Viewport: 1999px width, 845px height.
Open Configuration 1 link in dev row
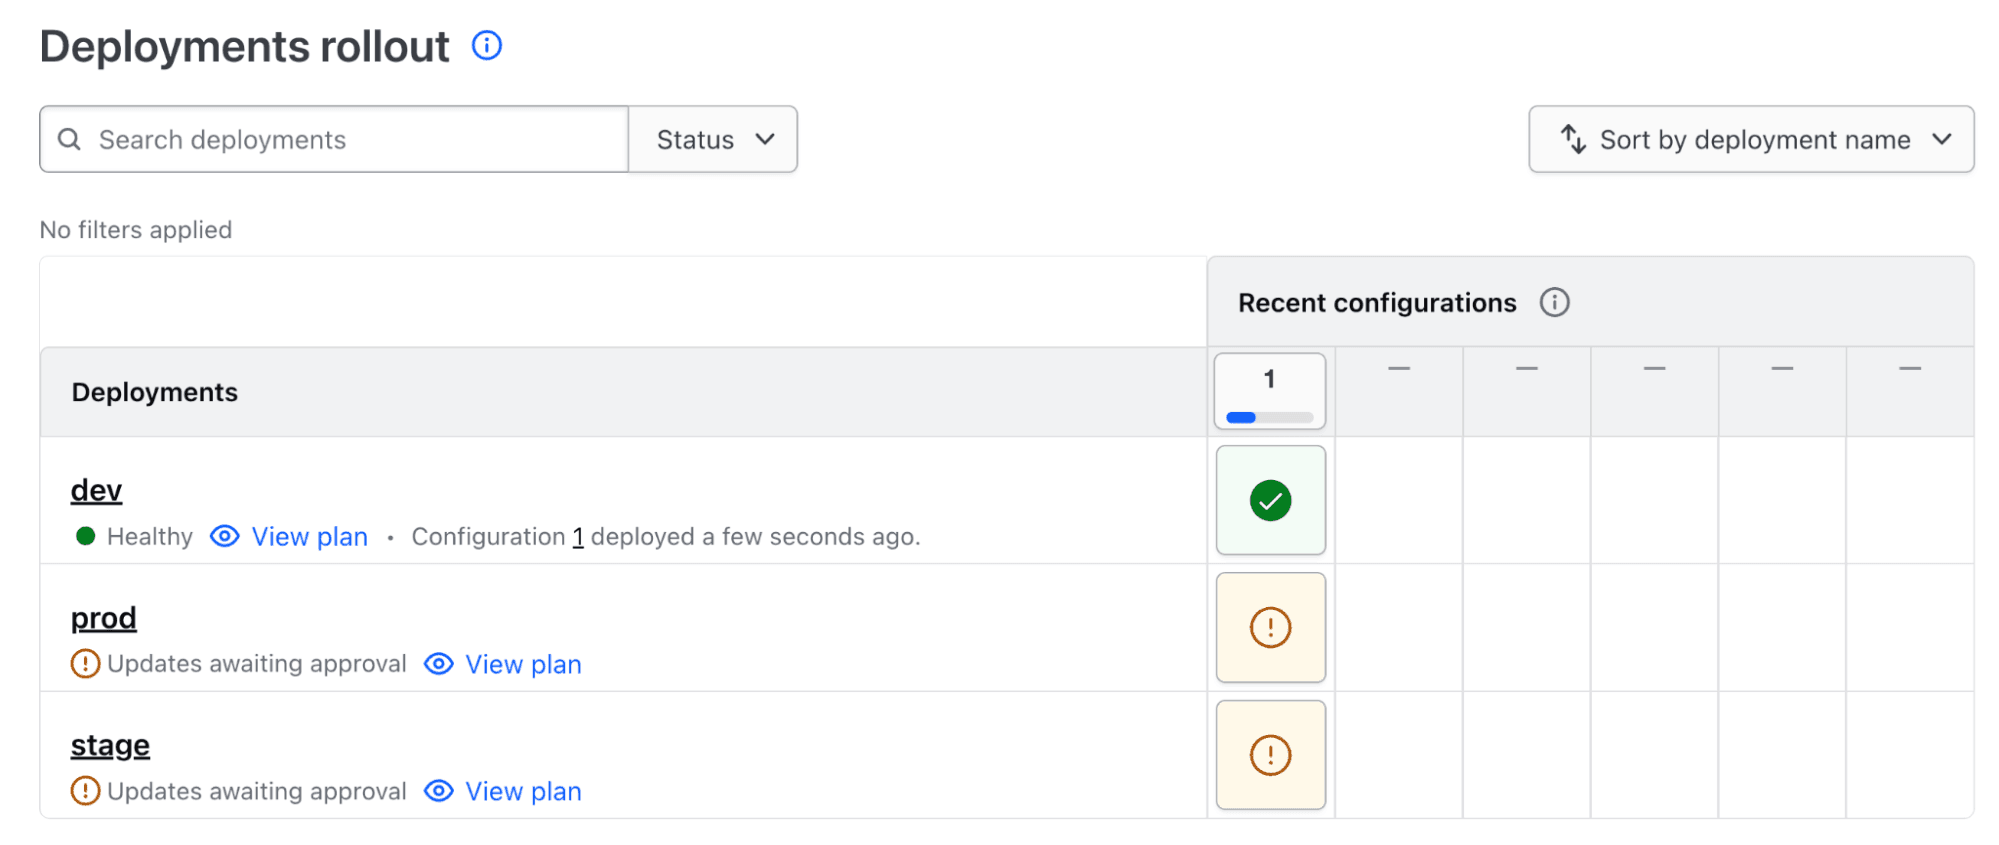pos(577,537)
